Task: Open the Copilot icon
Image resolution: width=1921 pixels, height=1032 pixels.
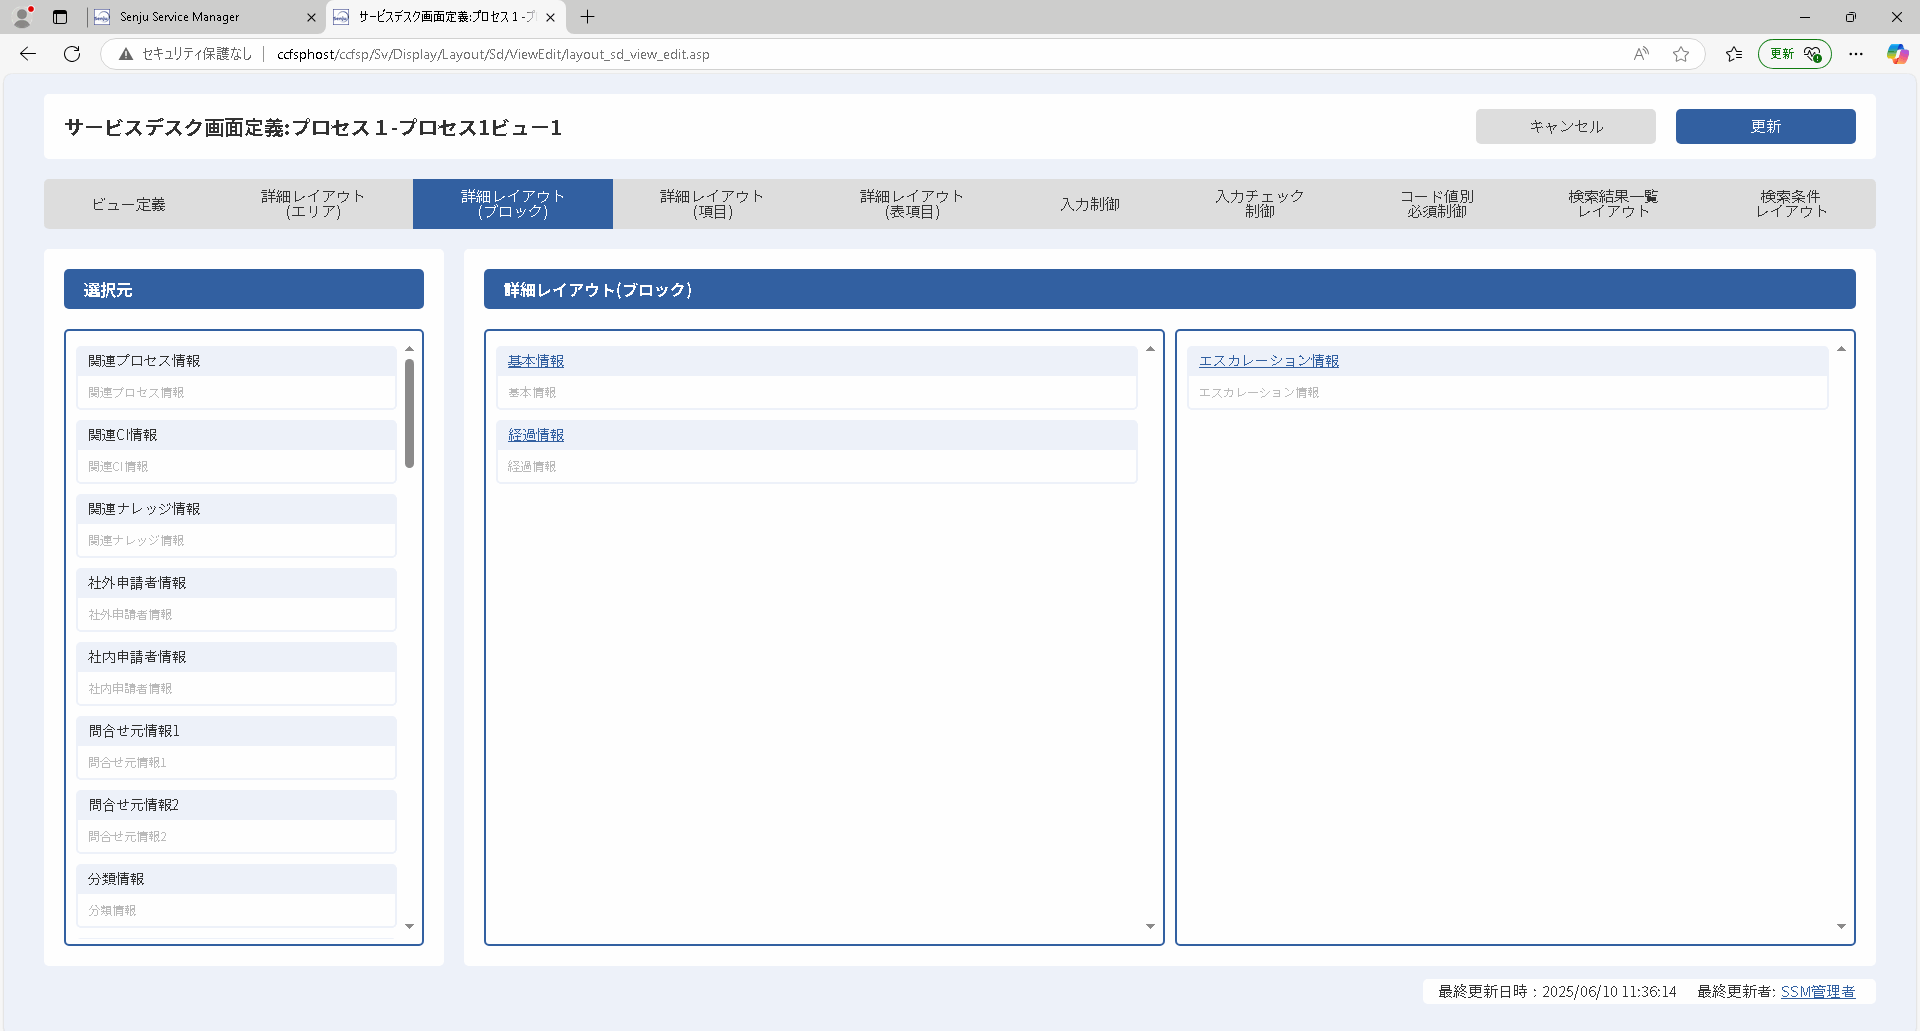Action: coord(1897,54)
